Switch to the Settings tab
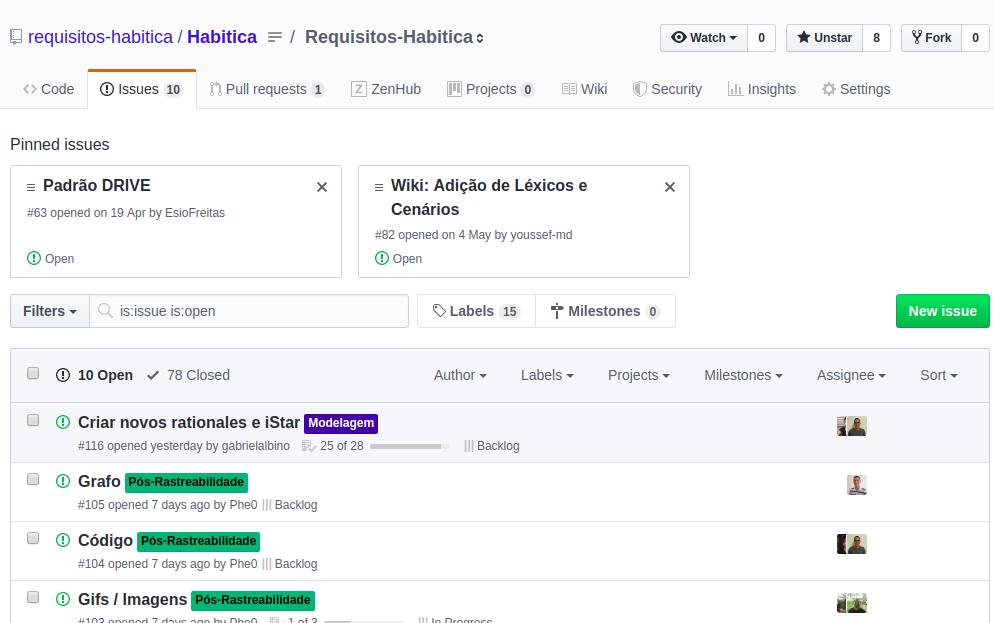 pyautogui.click(x=856, y=89)
